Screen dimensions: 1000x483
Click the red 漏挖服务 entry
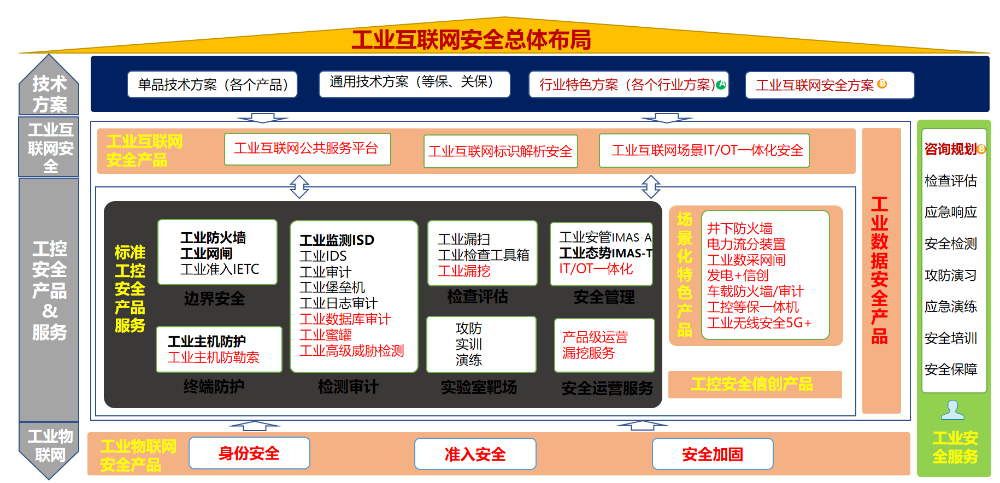(x=588, y=353)
